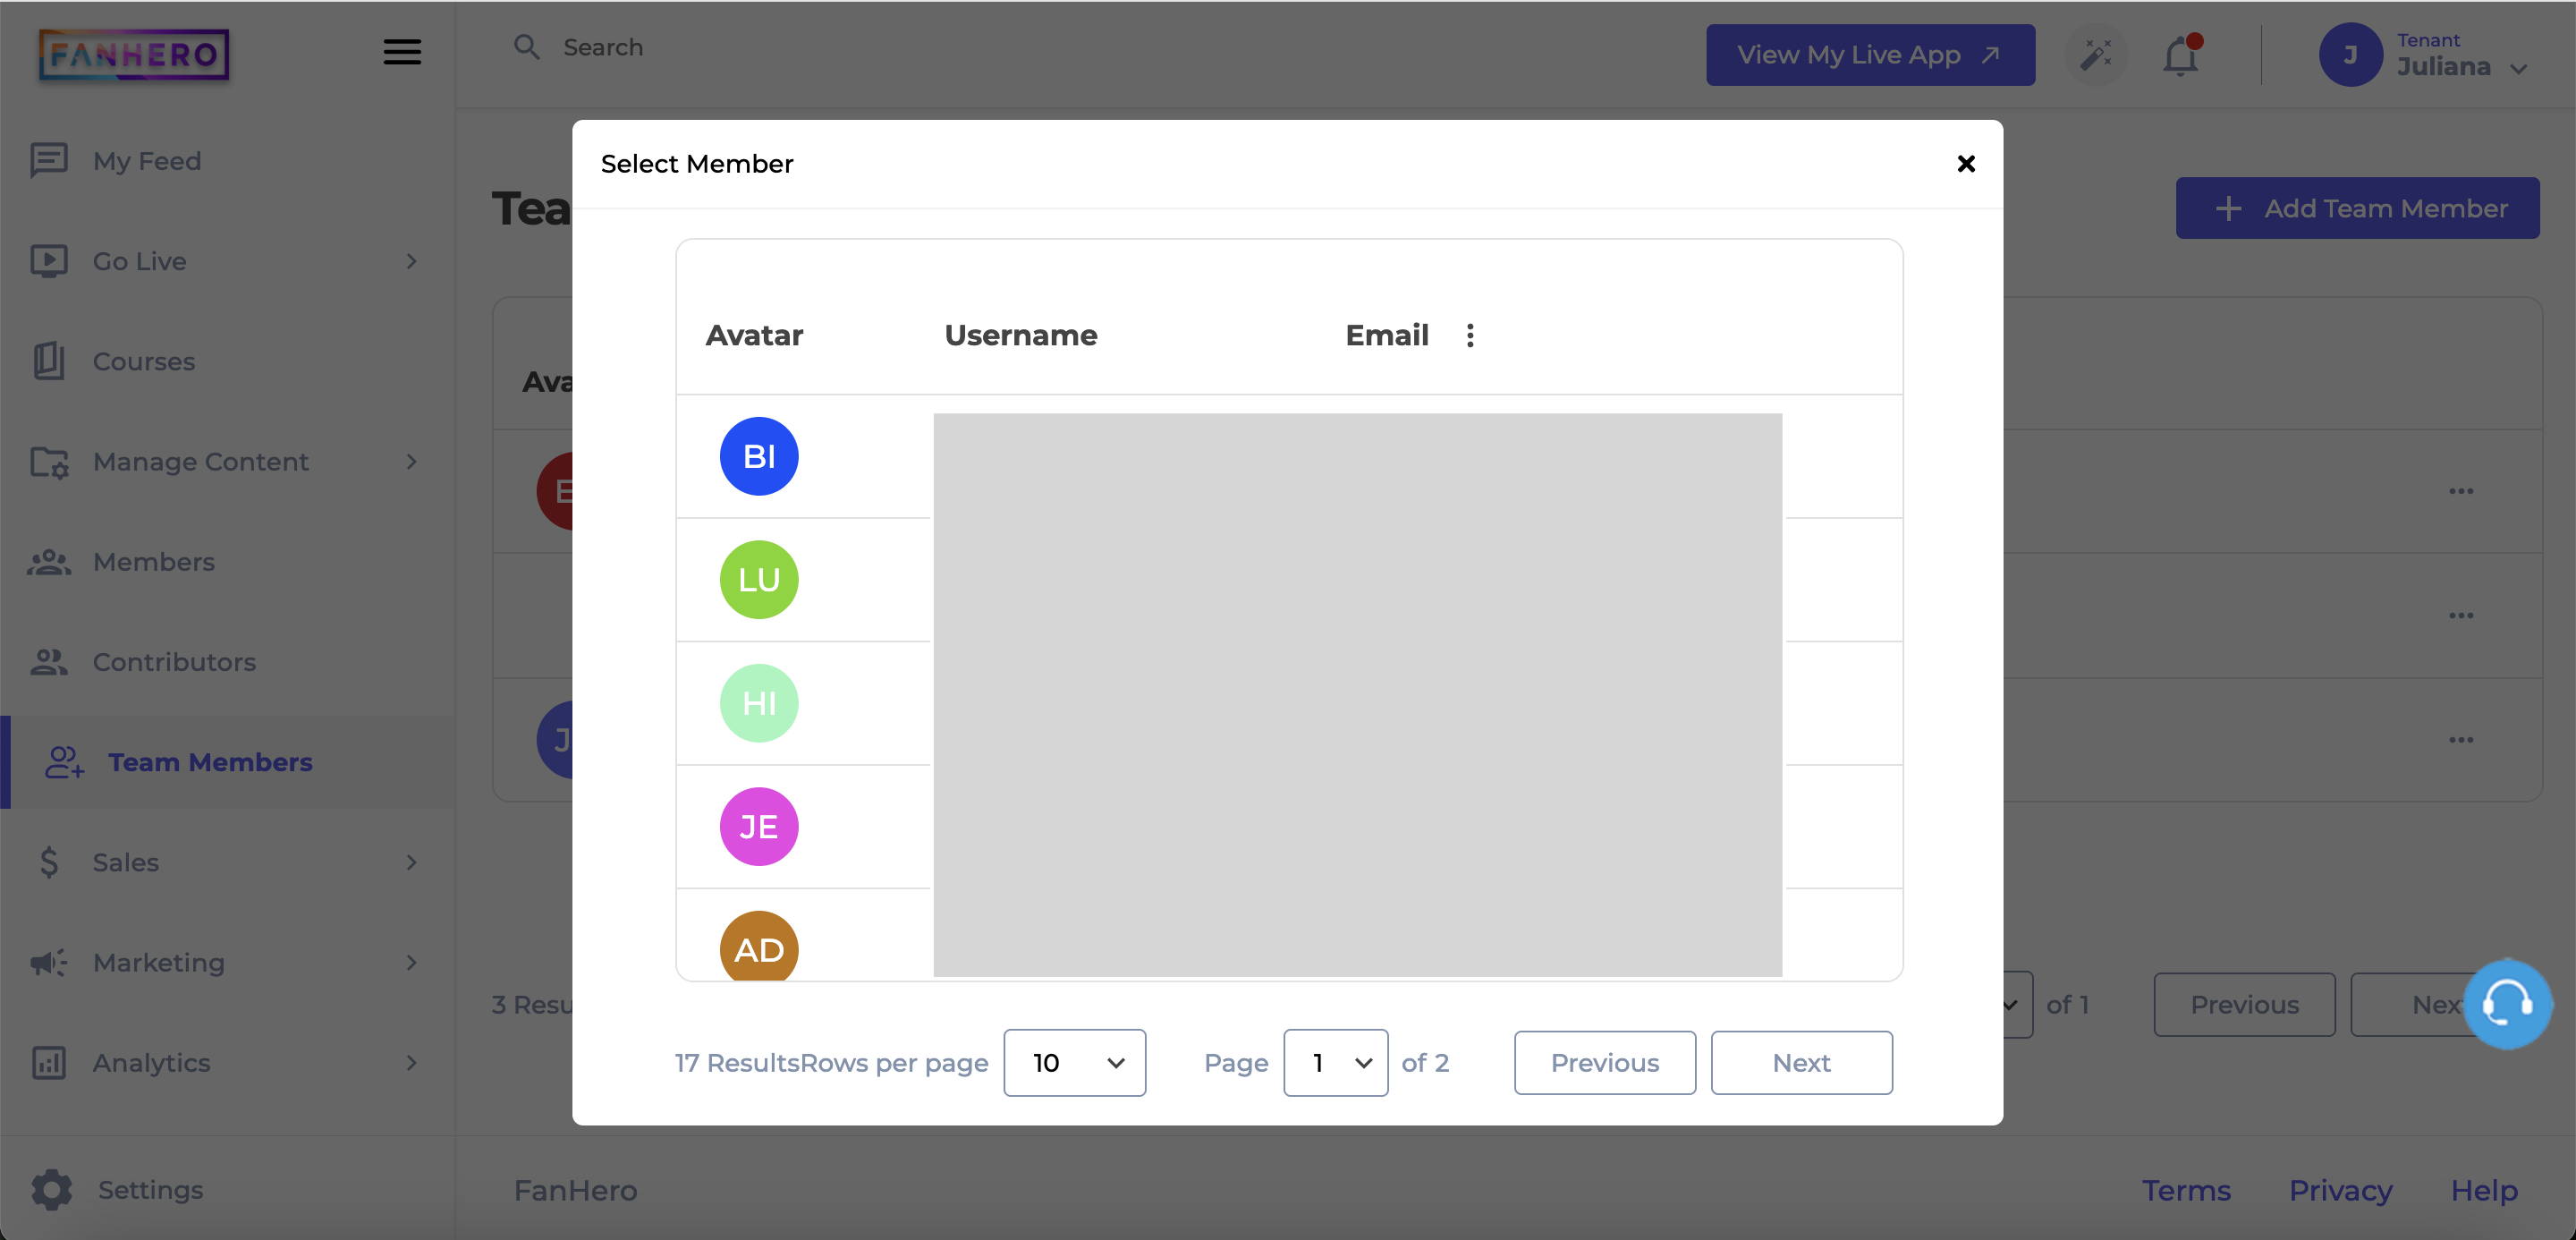
Task: Click the search magnifier icon
Action: [526, 47]
